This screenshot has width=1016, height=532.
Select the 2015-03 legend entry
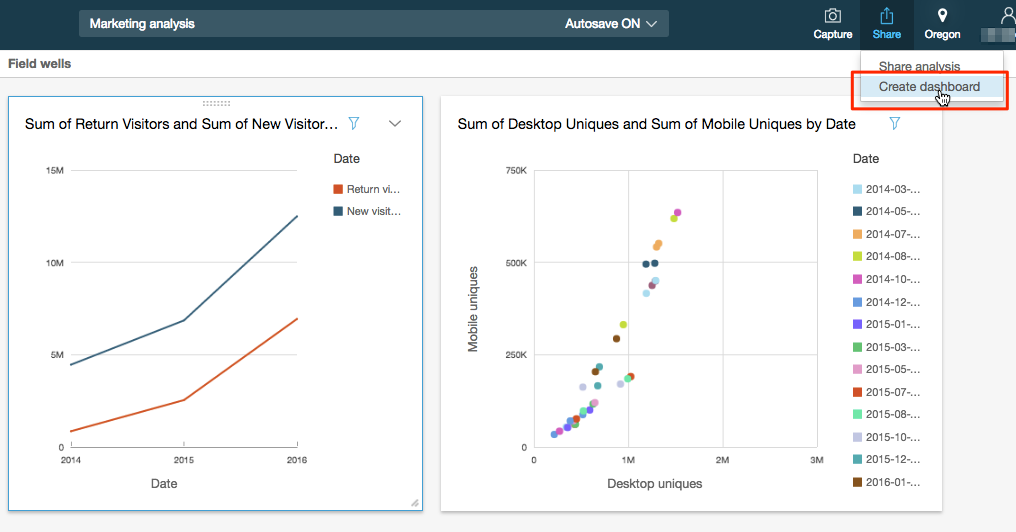tap(886, 347)
